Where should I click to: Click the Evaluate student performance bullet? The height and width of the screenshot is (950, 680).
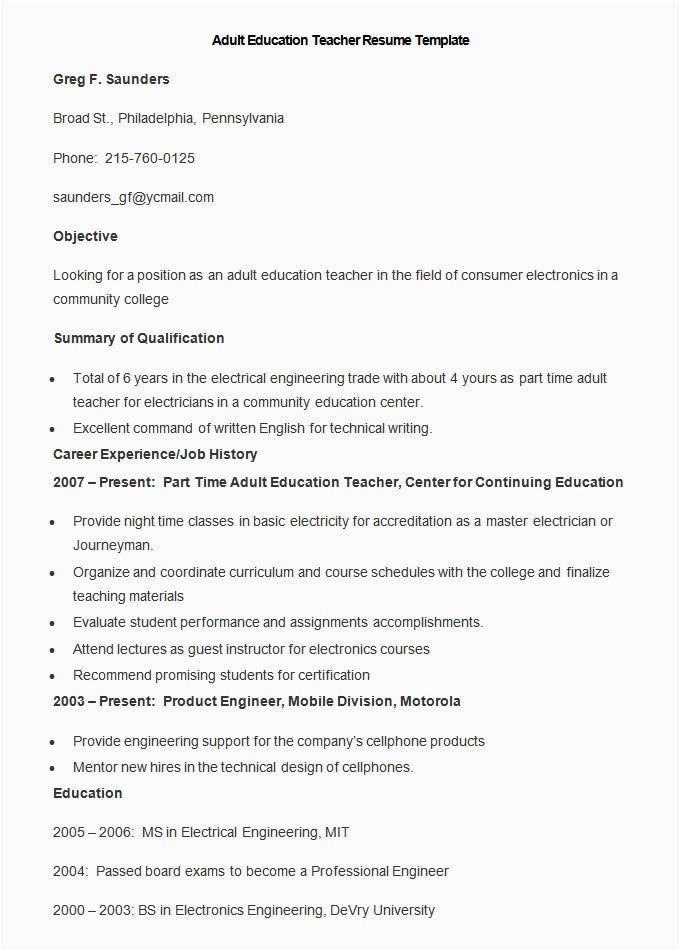click(277, 622)
